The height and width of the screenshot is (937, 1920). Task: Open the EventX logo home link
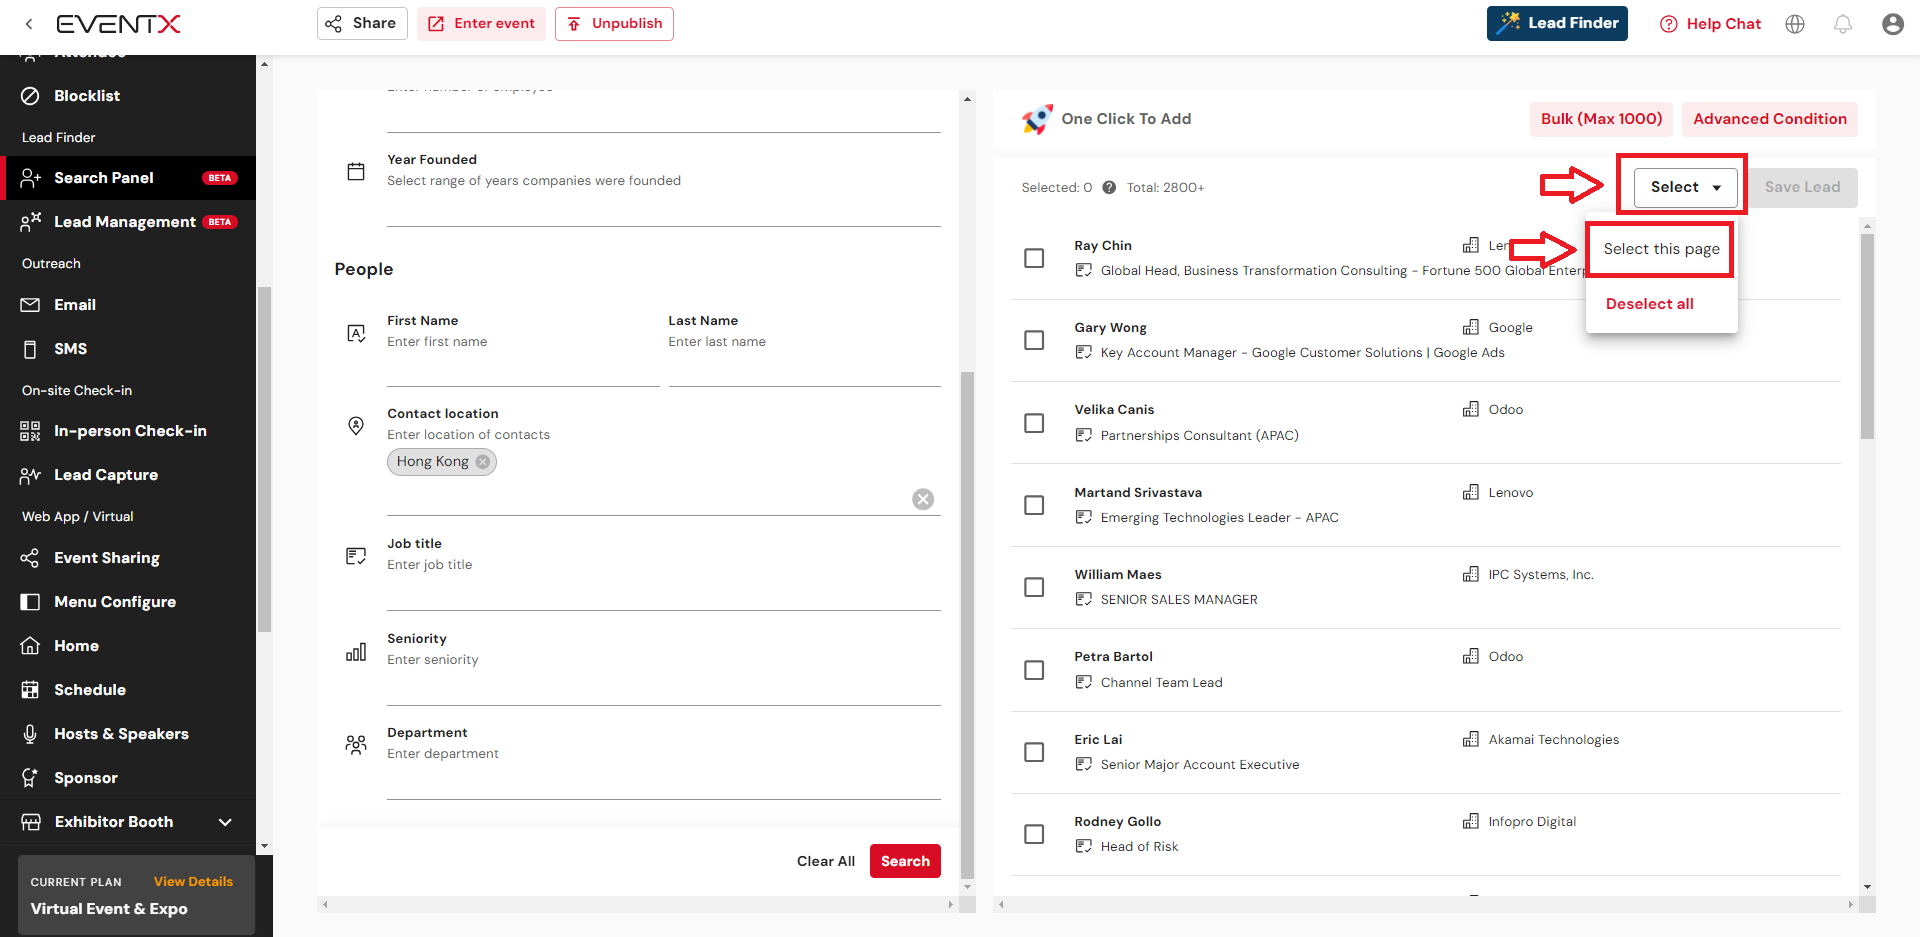click(118, 24)
